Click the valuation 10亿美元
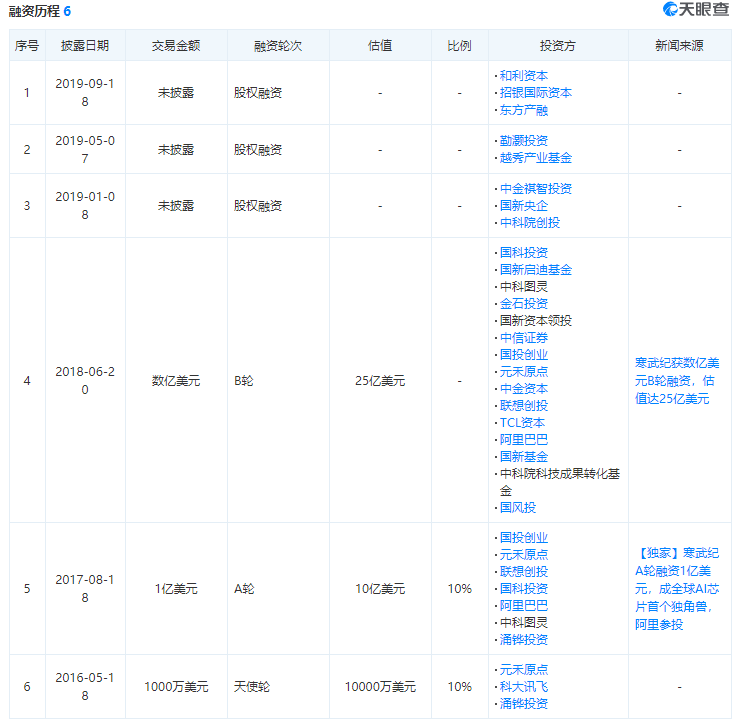 [x=380, y=589]
